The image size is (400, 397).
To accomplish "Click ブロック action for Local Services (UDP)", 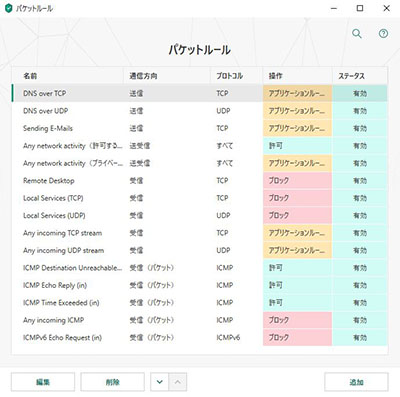I will pos(298,215).
